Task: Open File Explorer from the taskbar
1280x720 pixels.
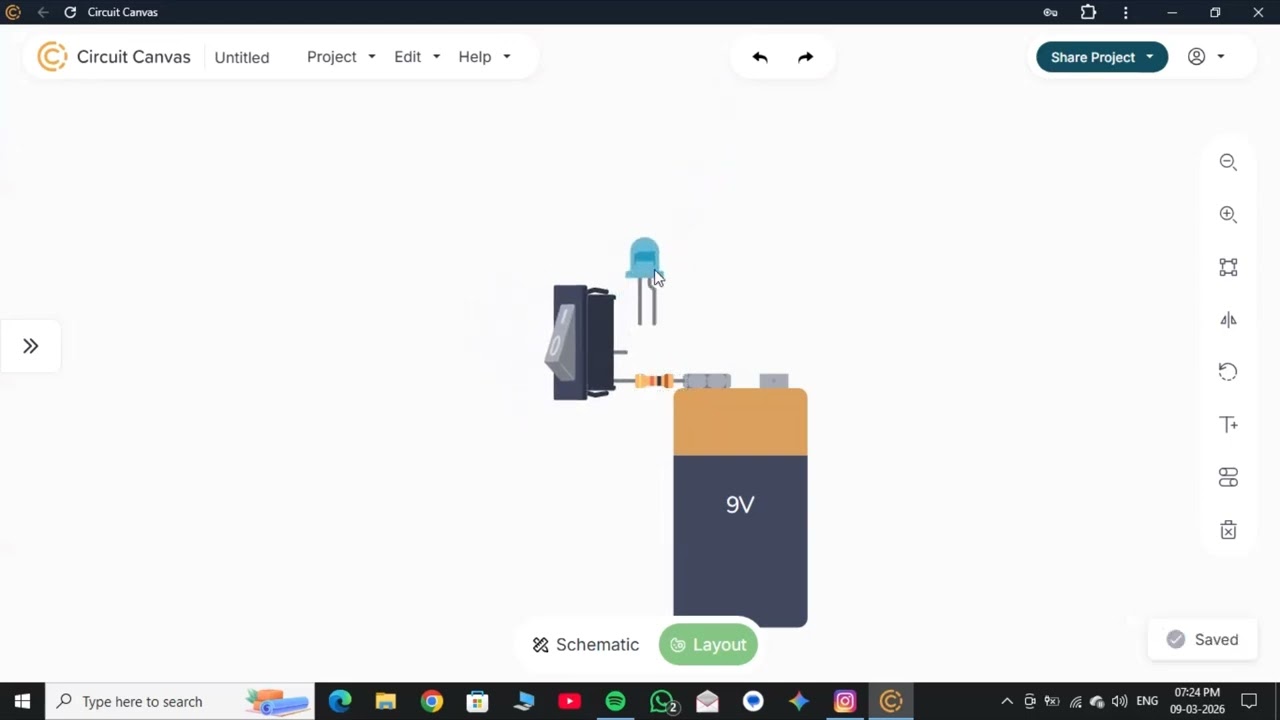Action: click(x=385, y=701)
